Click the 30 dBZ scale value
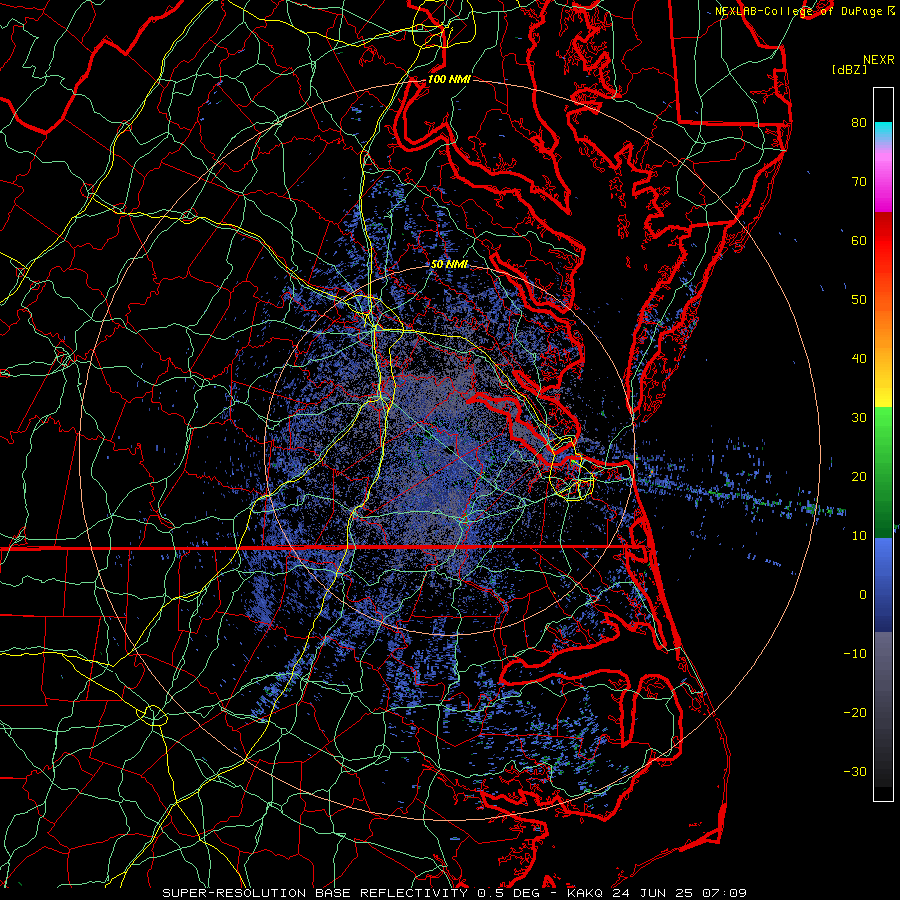The width and height of the screenshot is (900, 900). (859, 418)
